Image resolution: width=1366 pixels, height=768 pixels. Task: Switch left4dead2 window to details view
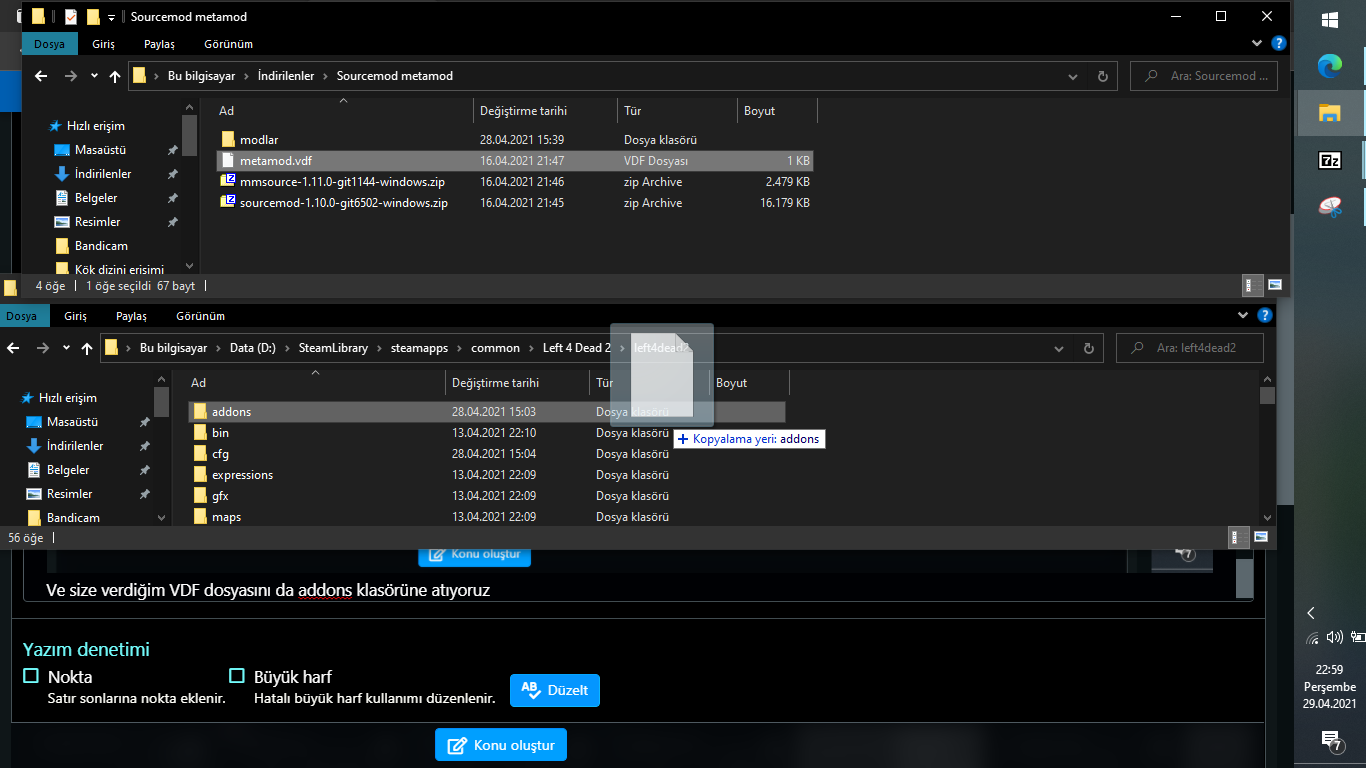[1238, 537]
